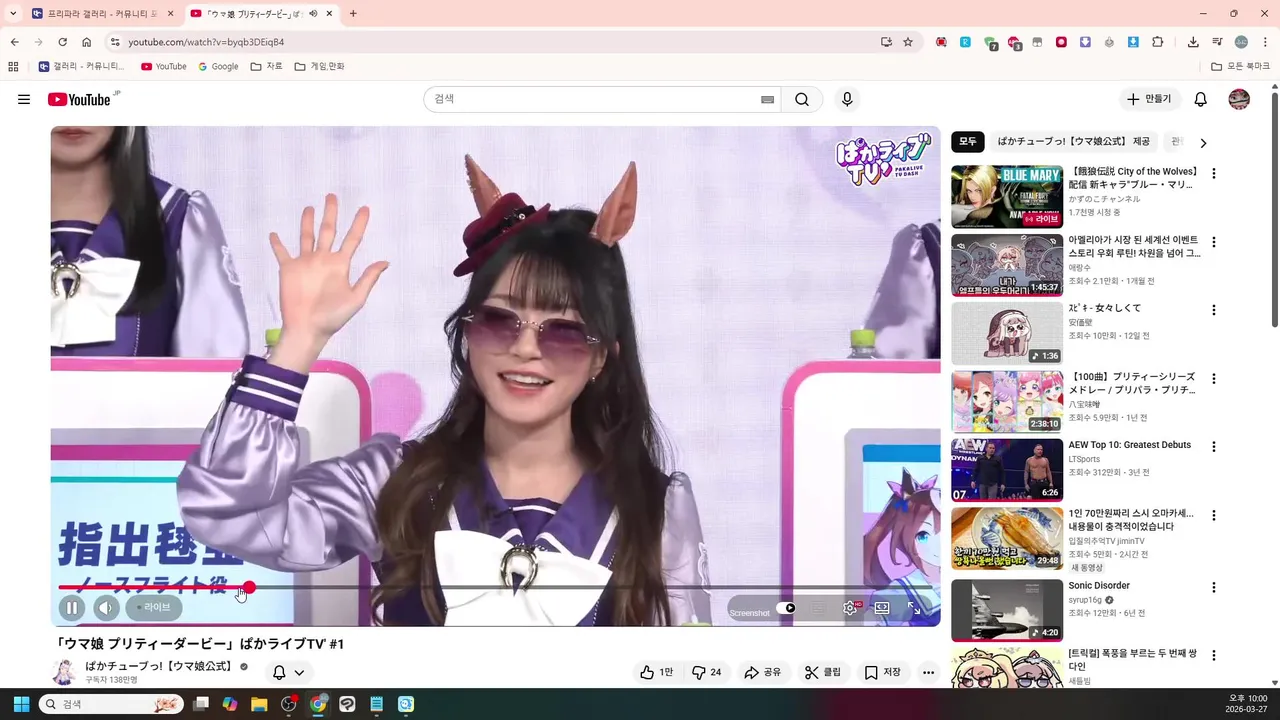Open more options for AEW Top 10 video
Image resolution: width=1280 pixels, height=720 pixels.
pyautogui.click(x=1214, y=447)
